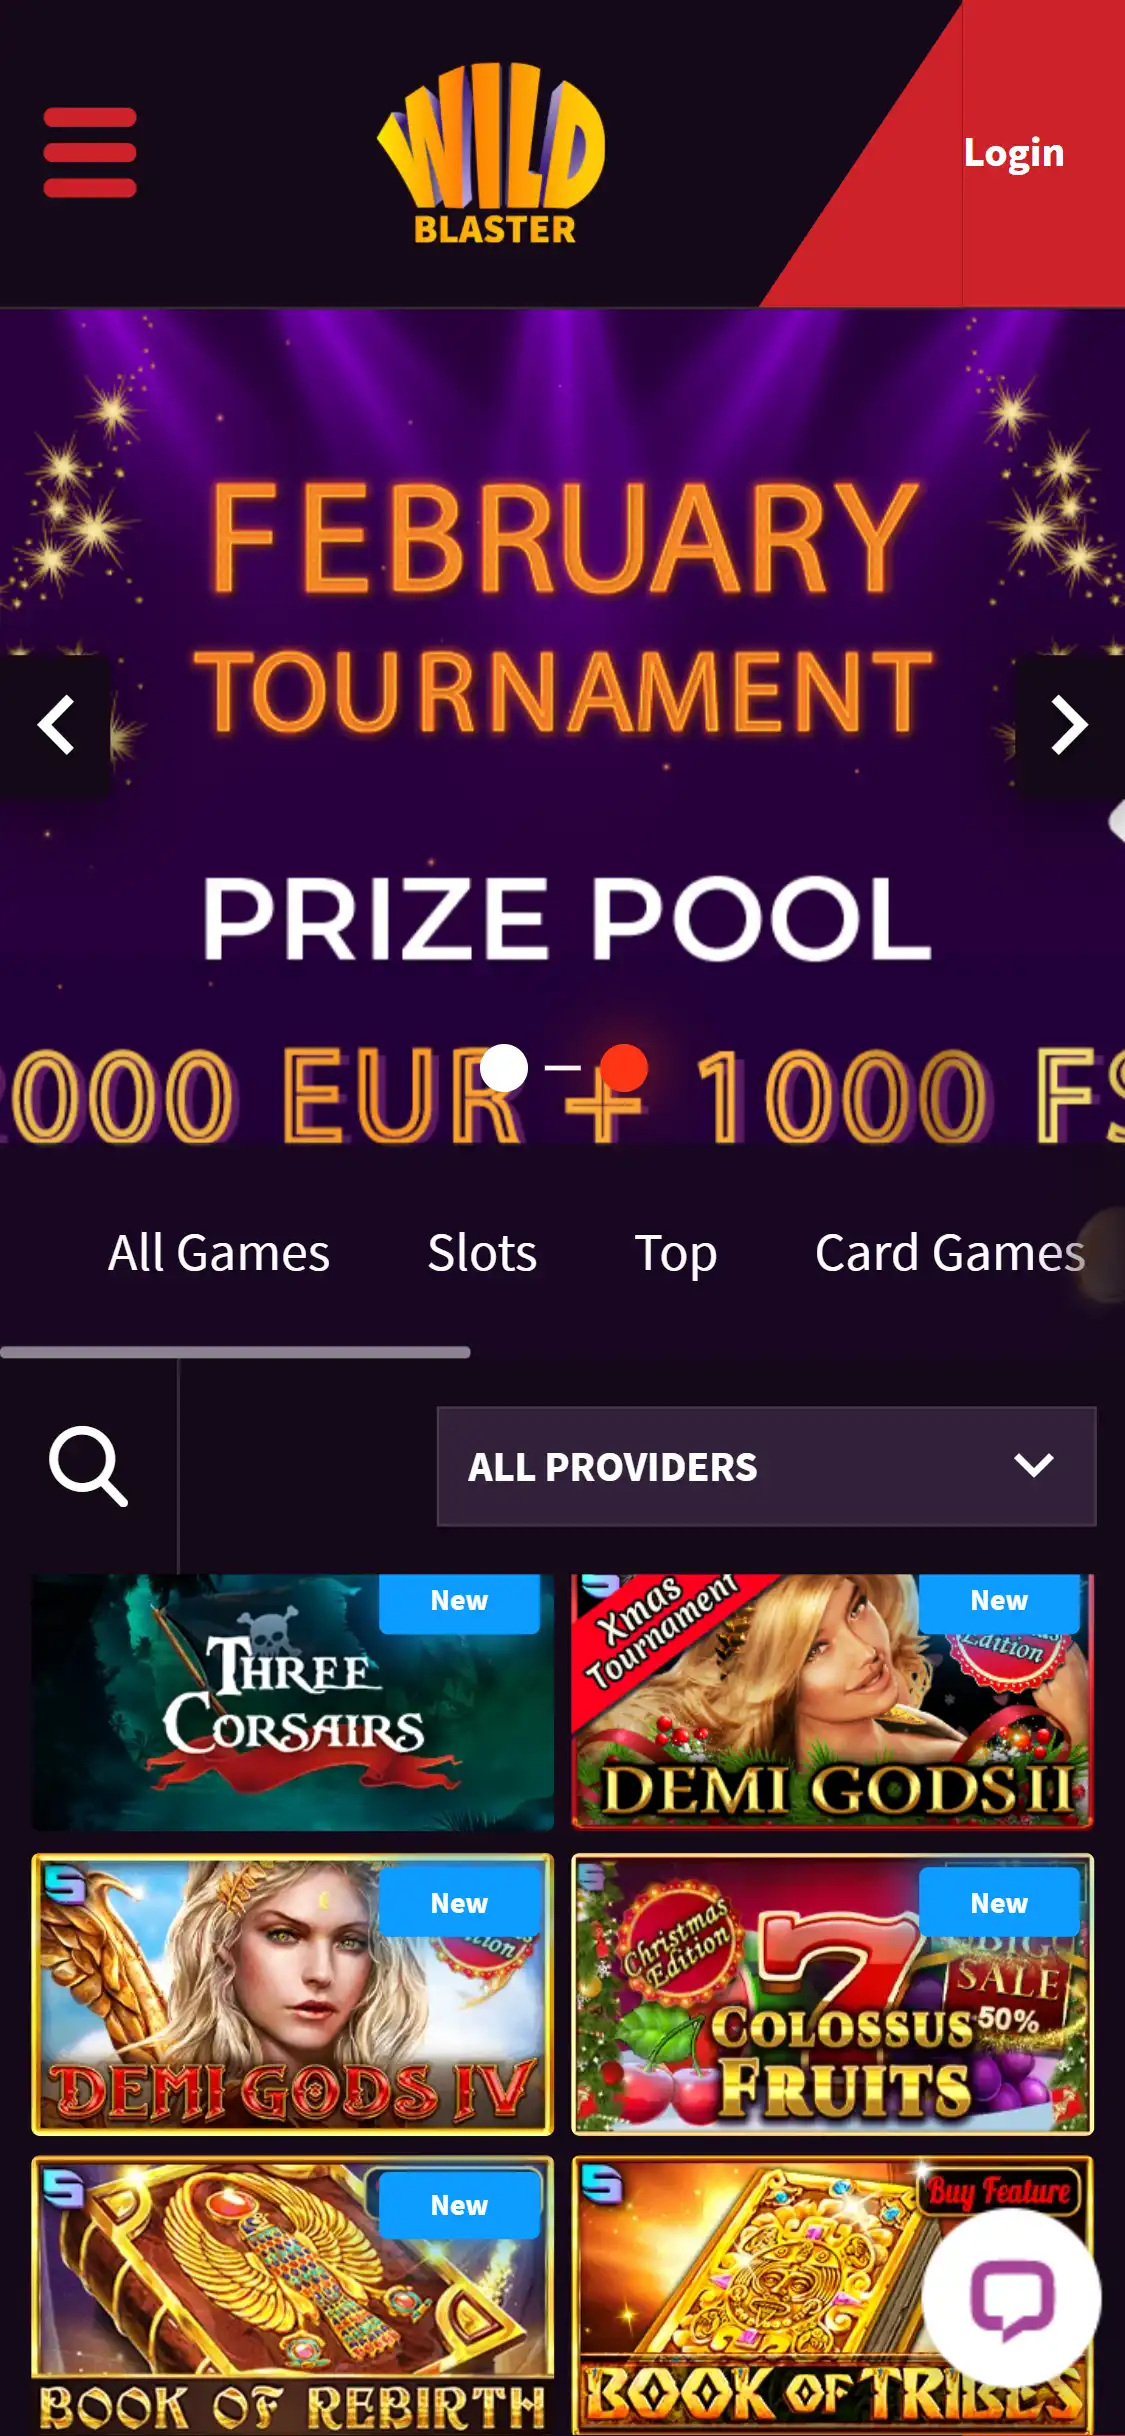Open the Card Games category
This screenshot has width=1125, height=2436.
click(x=950, y=1253)
